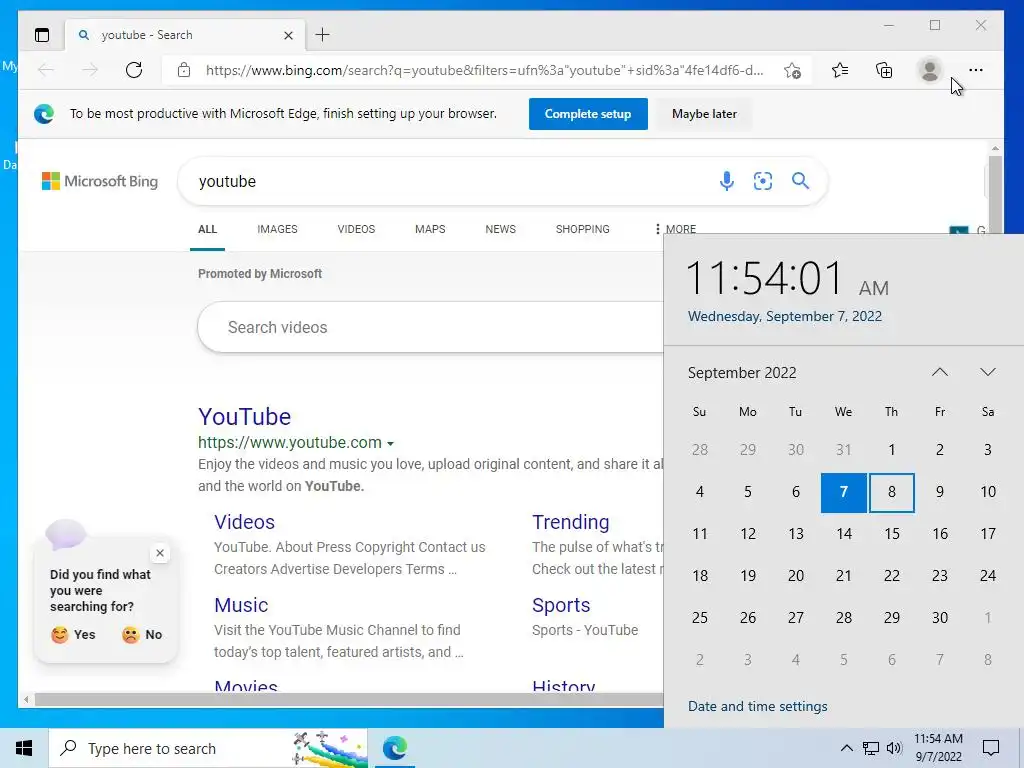Screen dimensions: 1024x768
Task: Click the Search videos input box
Action: coord(431,327)
